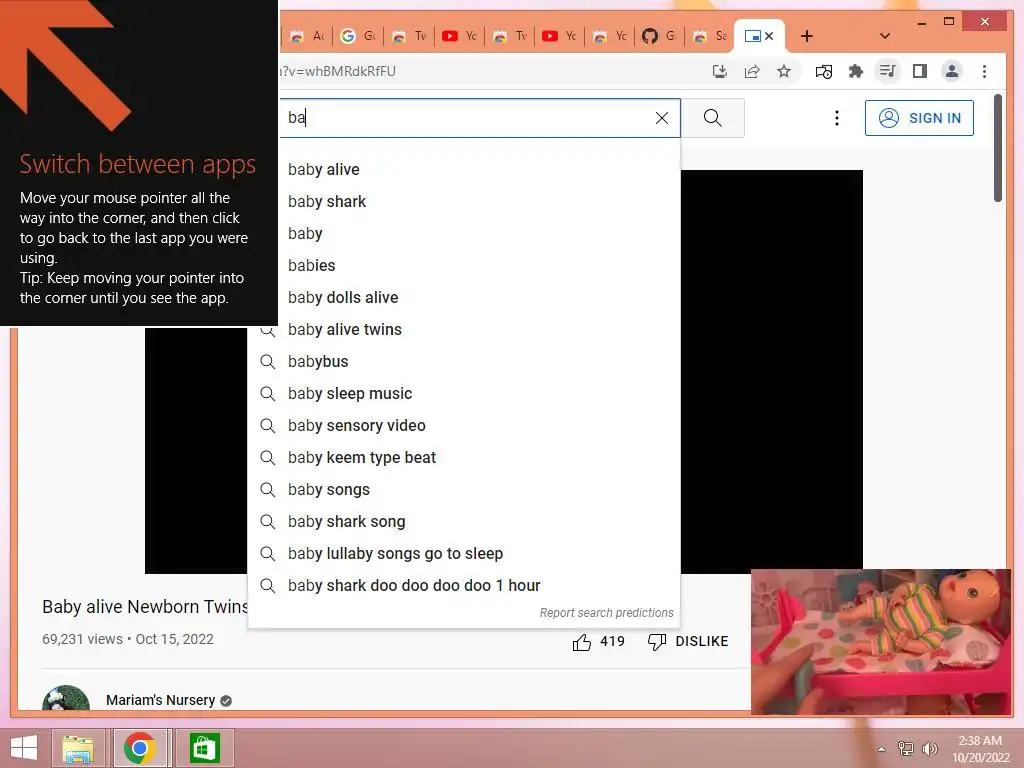Open the Chrome side panel icon

pyautogui.click(x=920, y=71)
